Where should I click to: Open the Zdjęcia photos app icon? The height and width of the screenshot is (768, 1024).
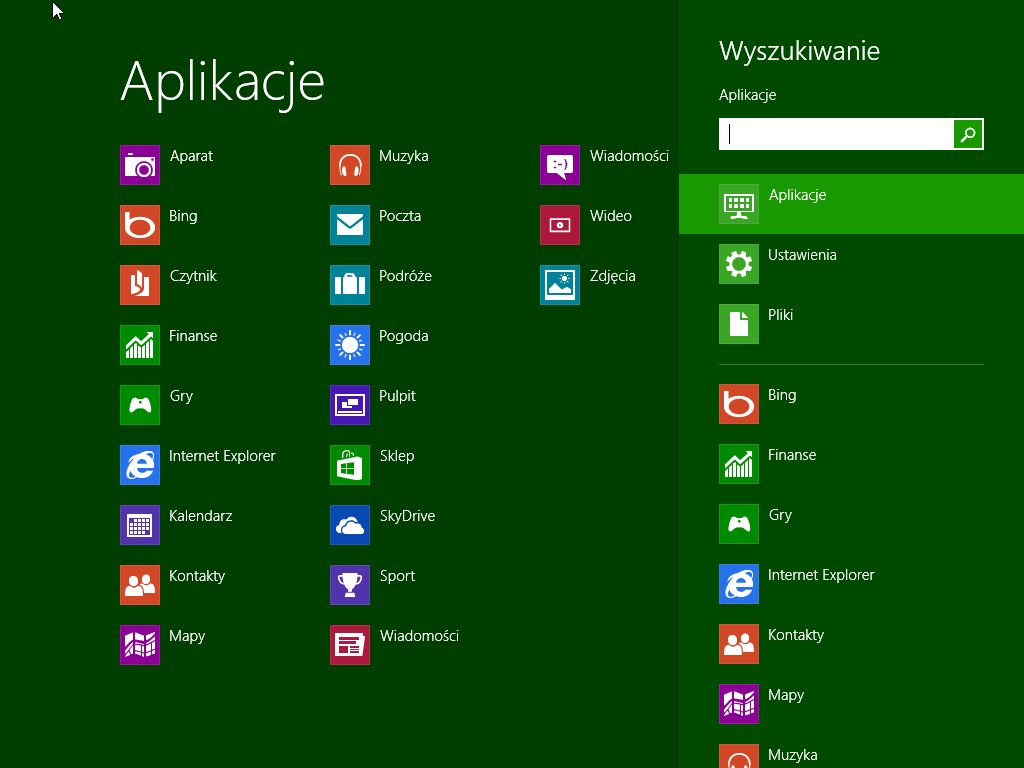[x=560, y=285]
